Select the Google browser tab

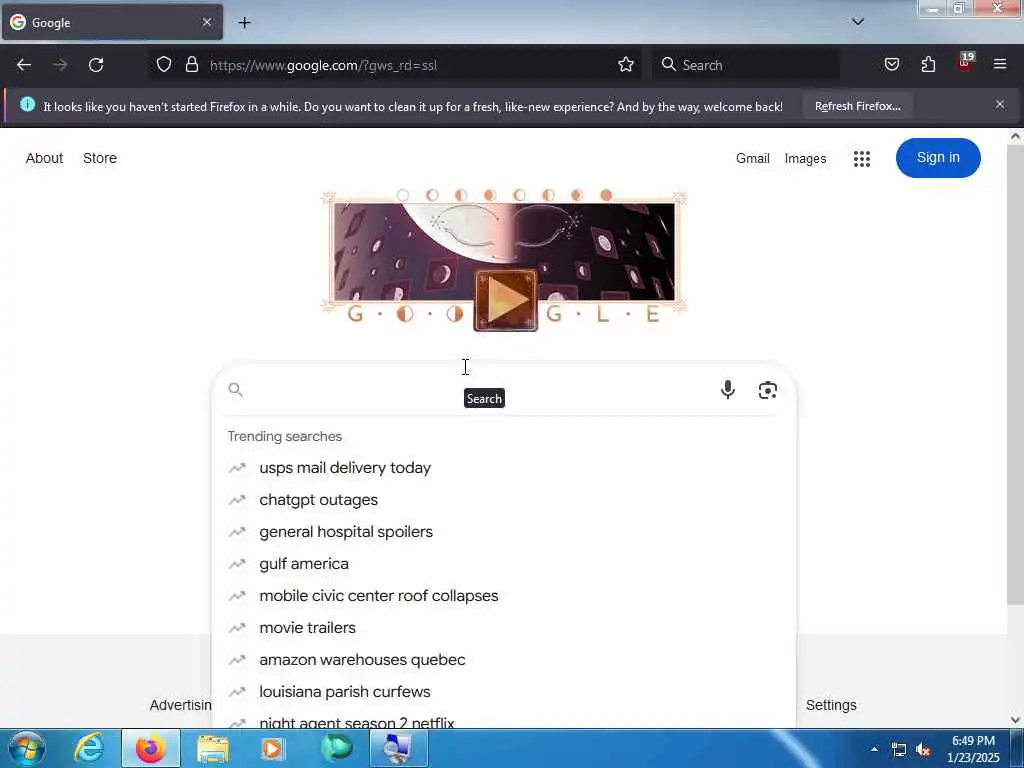click(x=112, y=22)
